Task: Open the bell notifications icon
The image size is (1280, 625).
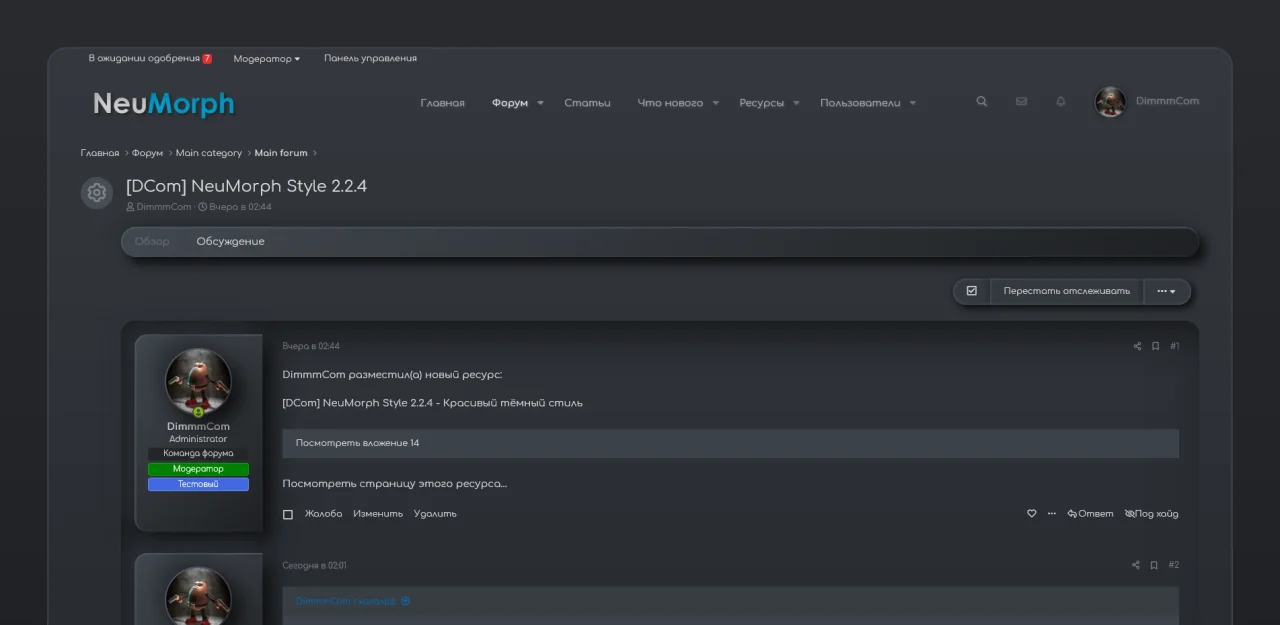Action: (1061, 102)
